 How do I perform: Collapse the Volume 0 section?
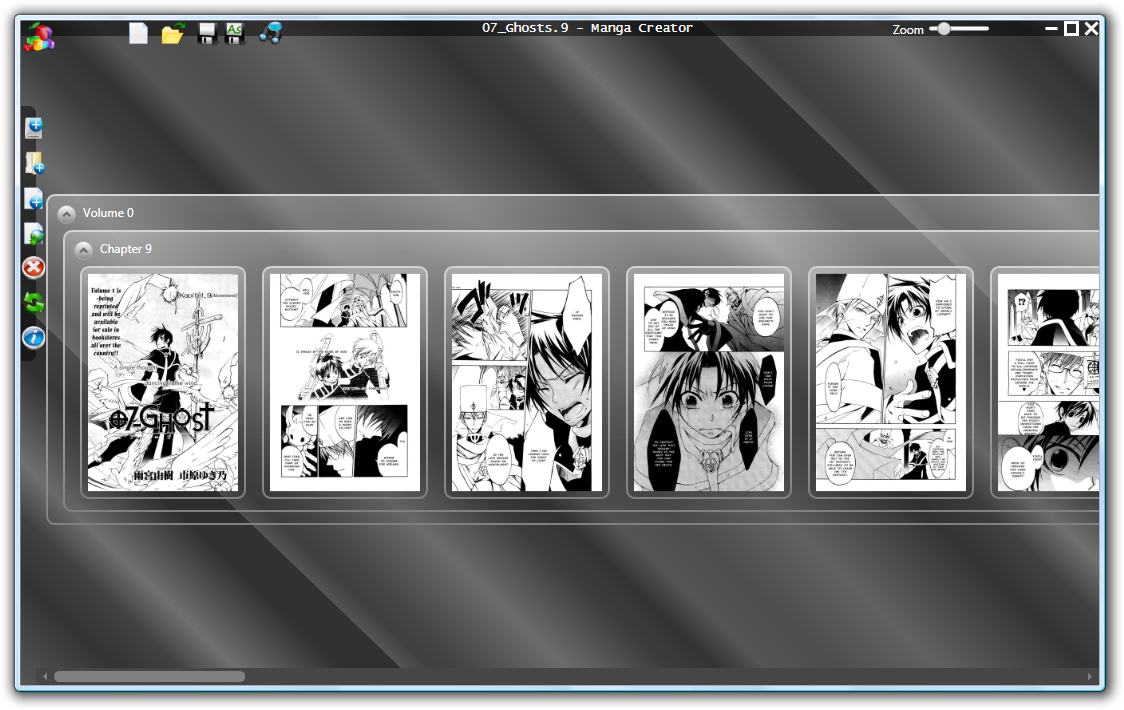(66, 213)
